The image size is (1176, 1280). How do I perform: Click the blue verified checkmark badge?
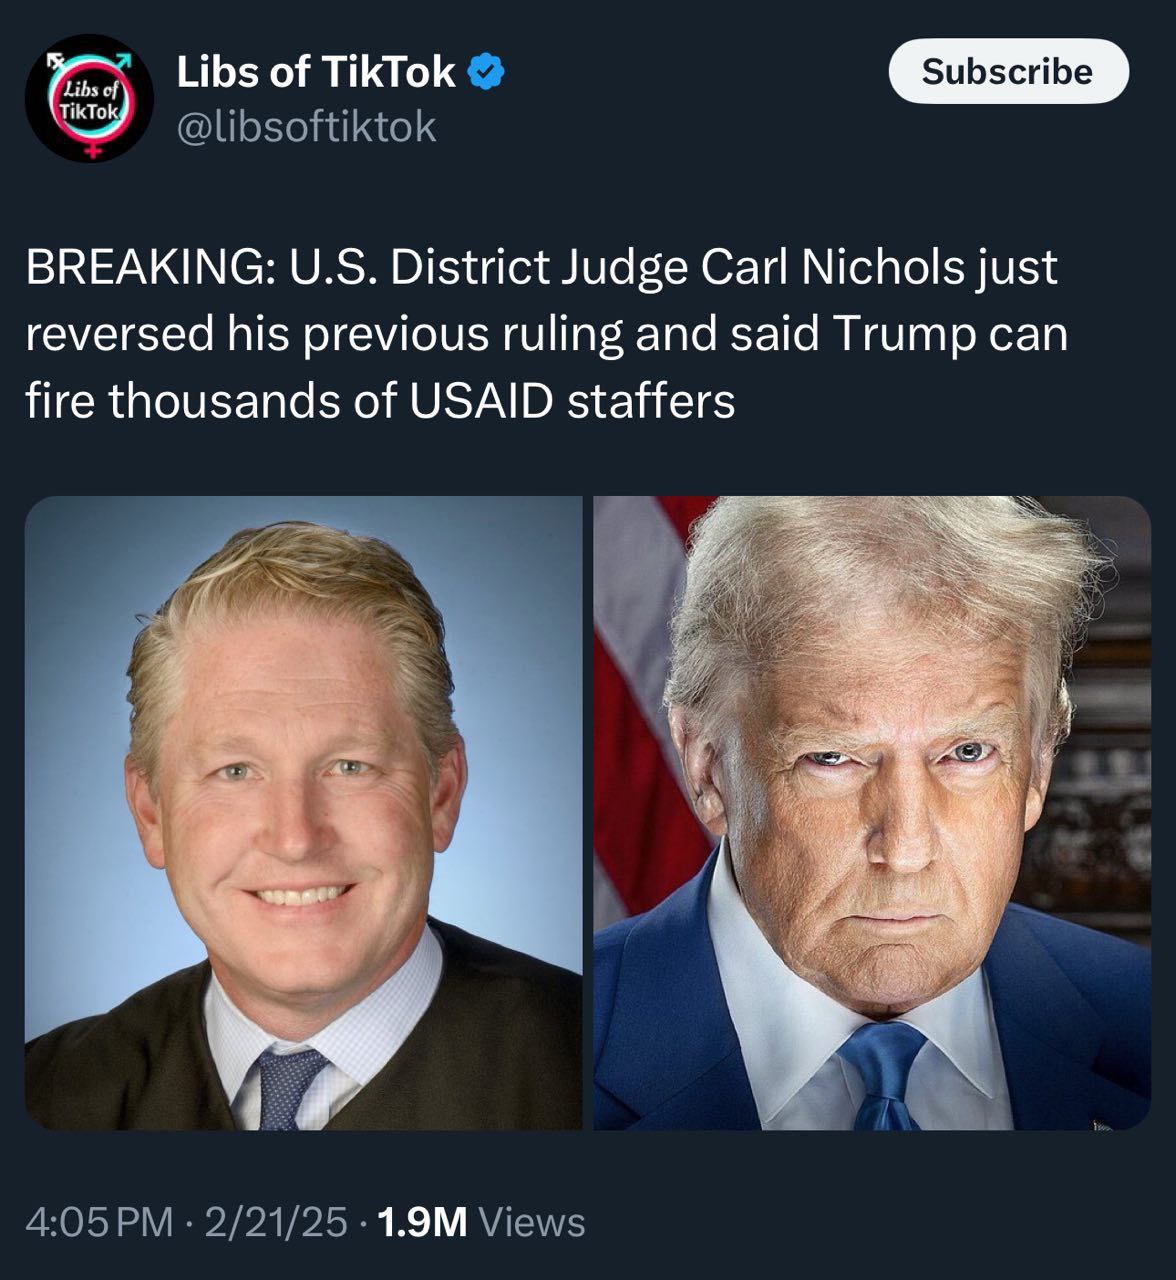click(487, 73)
